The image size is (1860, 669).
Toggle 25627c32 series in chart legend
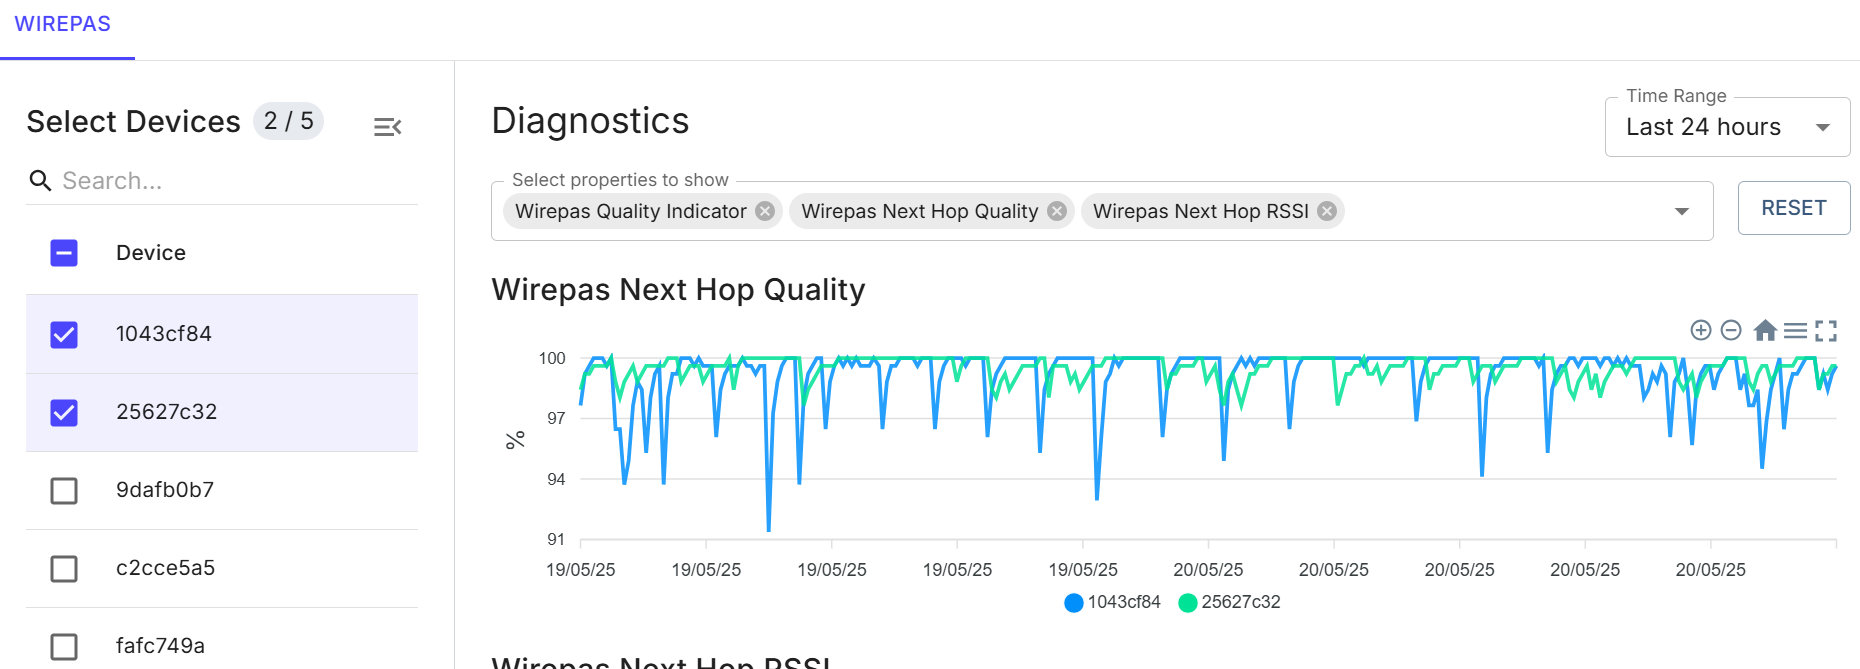click(x=1230, y=602)
